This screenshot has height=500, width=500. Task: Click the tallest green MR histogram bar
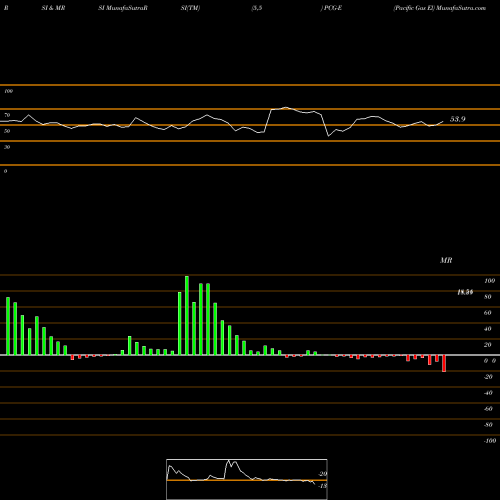[187, 315]
